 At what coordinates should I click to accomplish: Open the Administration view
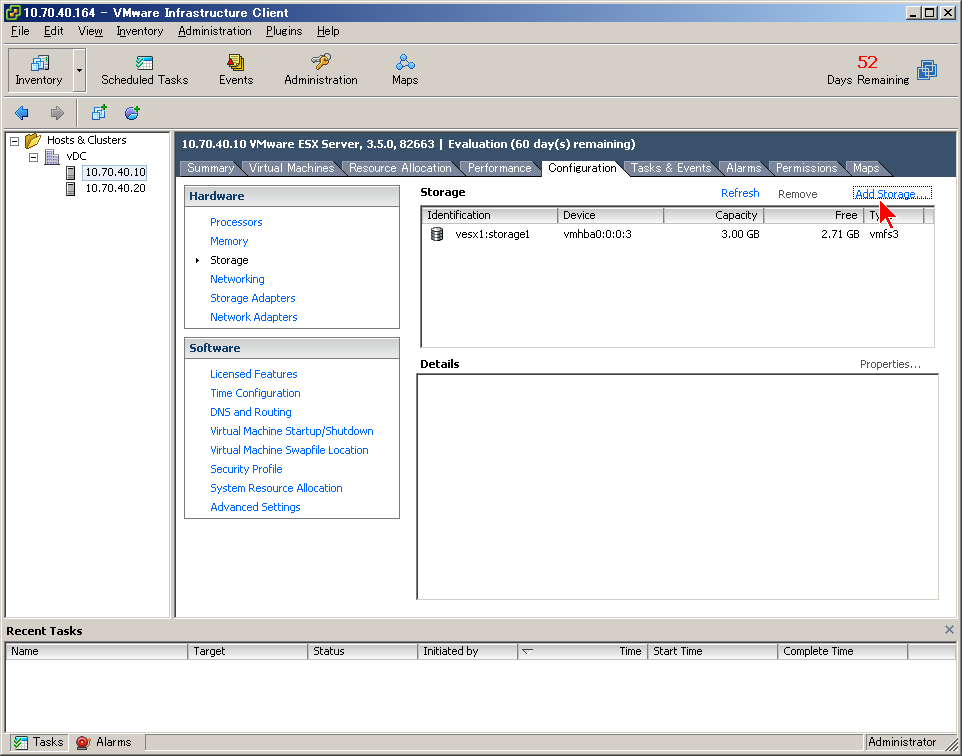320,70
